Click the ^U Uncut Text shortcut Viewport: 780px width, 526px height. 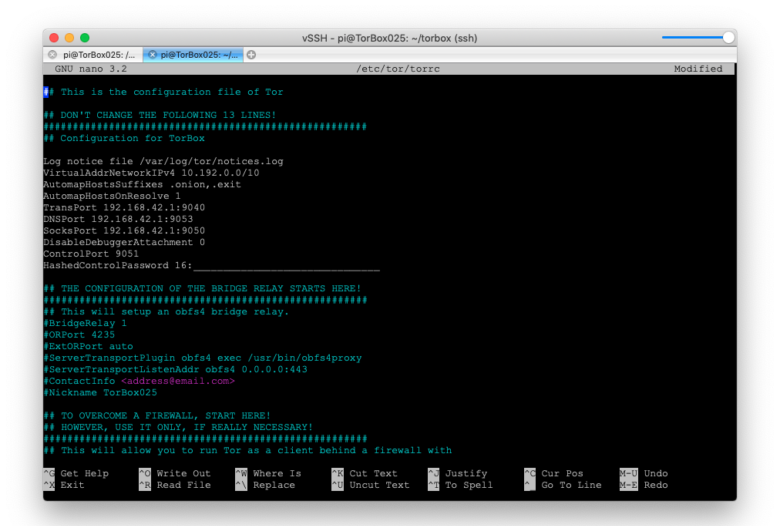[x=371, y=485]
